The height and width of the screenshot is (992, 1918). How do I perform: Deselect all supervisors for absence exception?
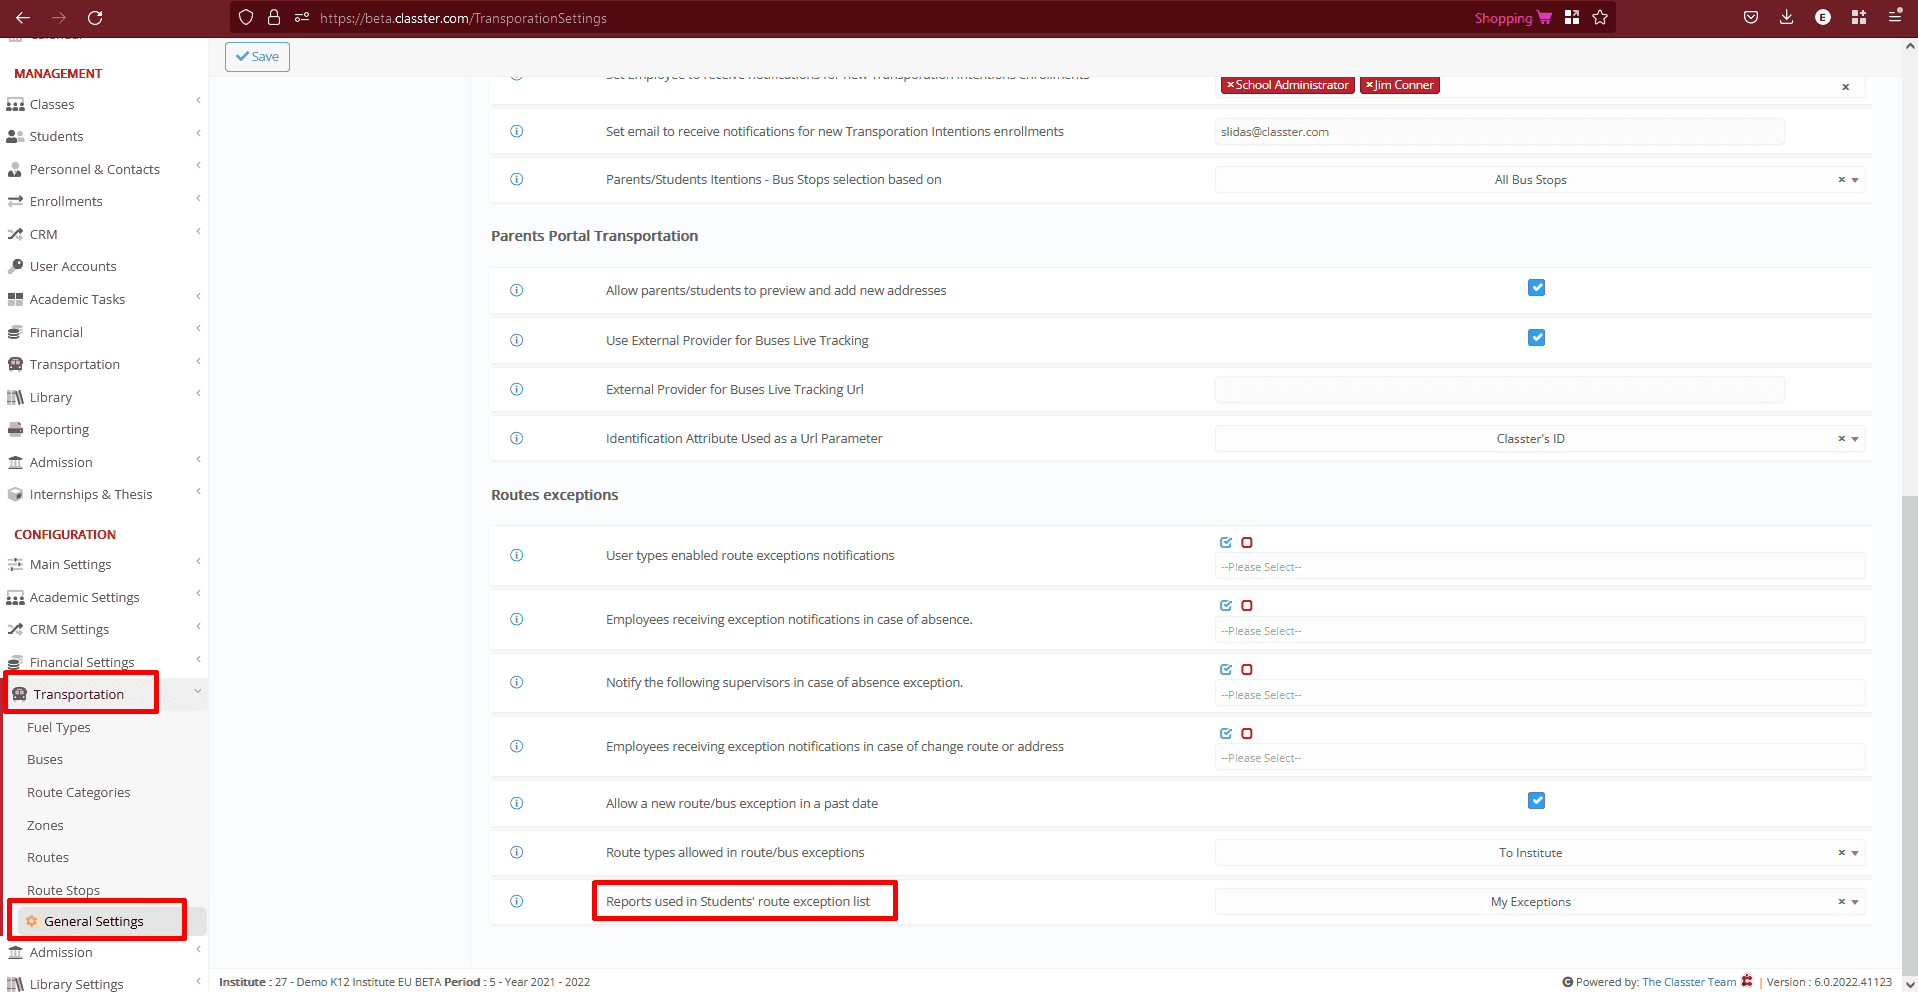click(x=1247, y=669)
